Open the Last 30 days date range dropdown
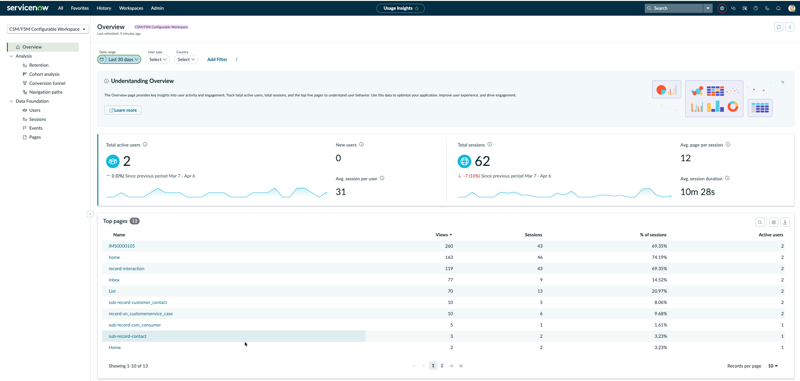800x381 pixels. point(119,60)
